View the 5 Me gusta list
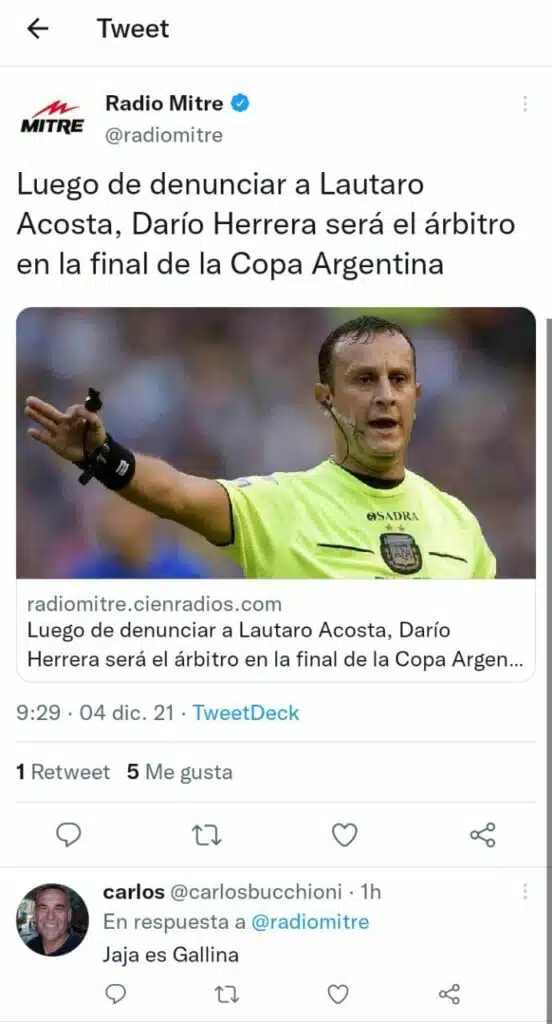The image size is (552, 1024). 180,773
